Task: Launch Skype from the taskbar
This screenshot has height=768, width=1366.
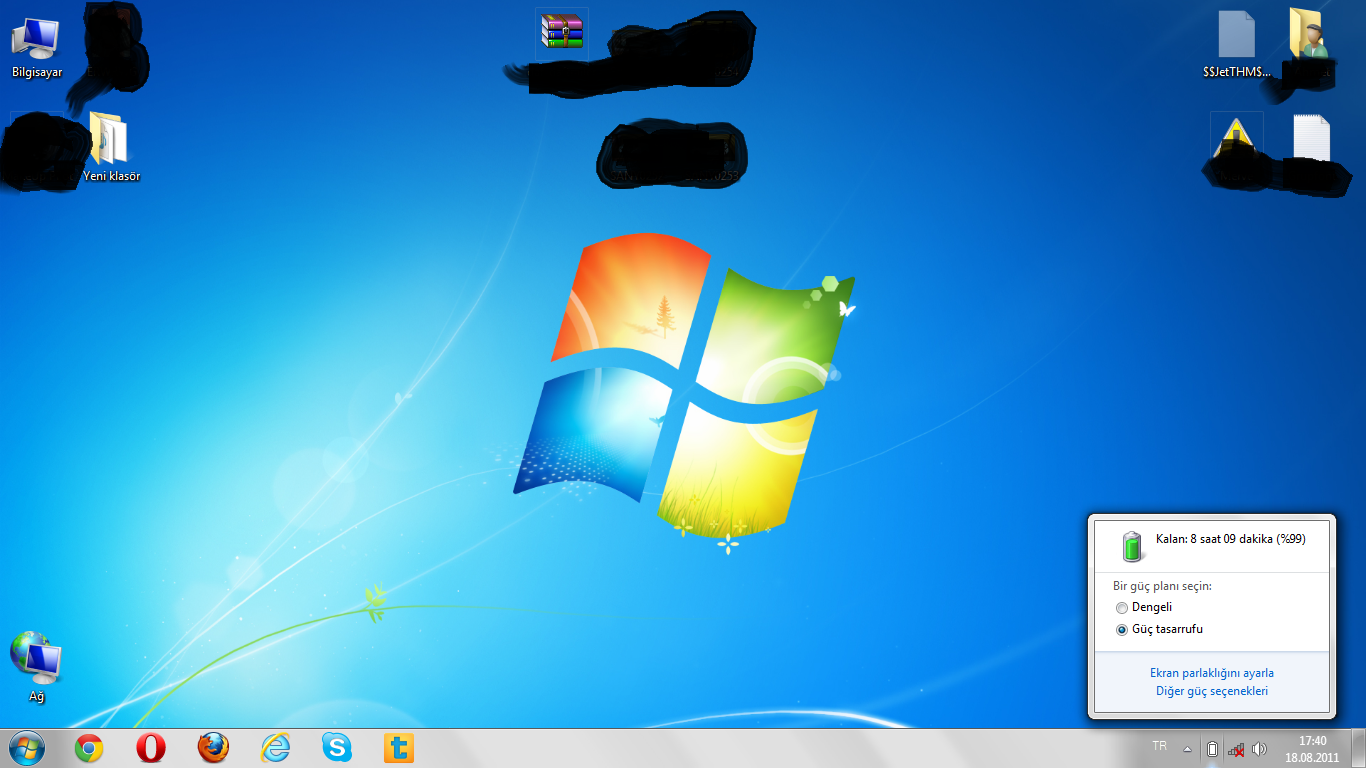Action: tap(337, 747)
